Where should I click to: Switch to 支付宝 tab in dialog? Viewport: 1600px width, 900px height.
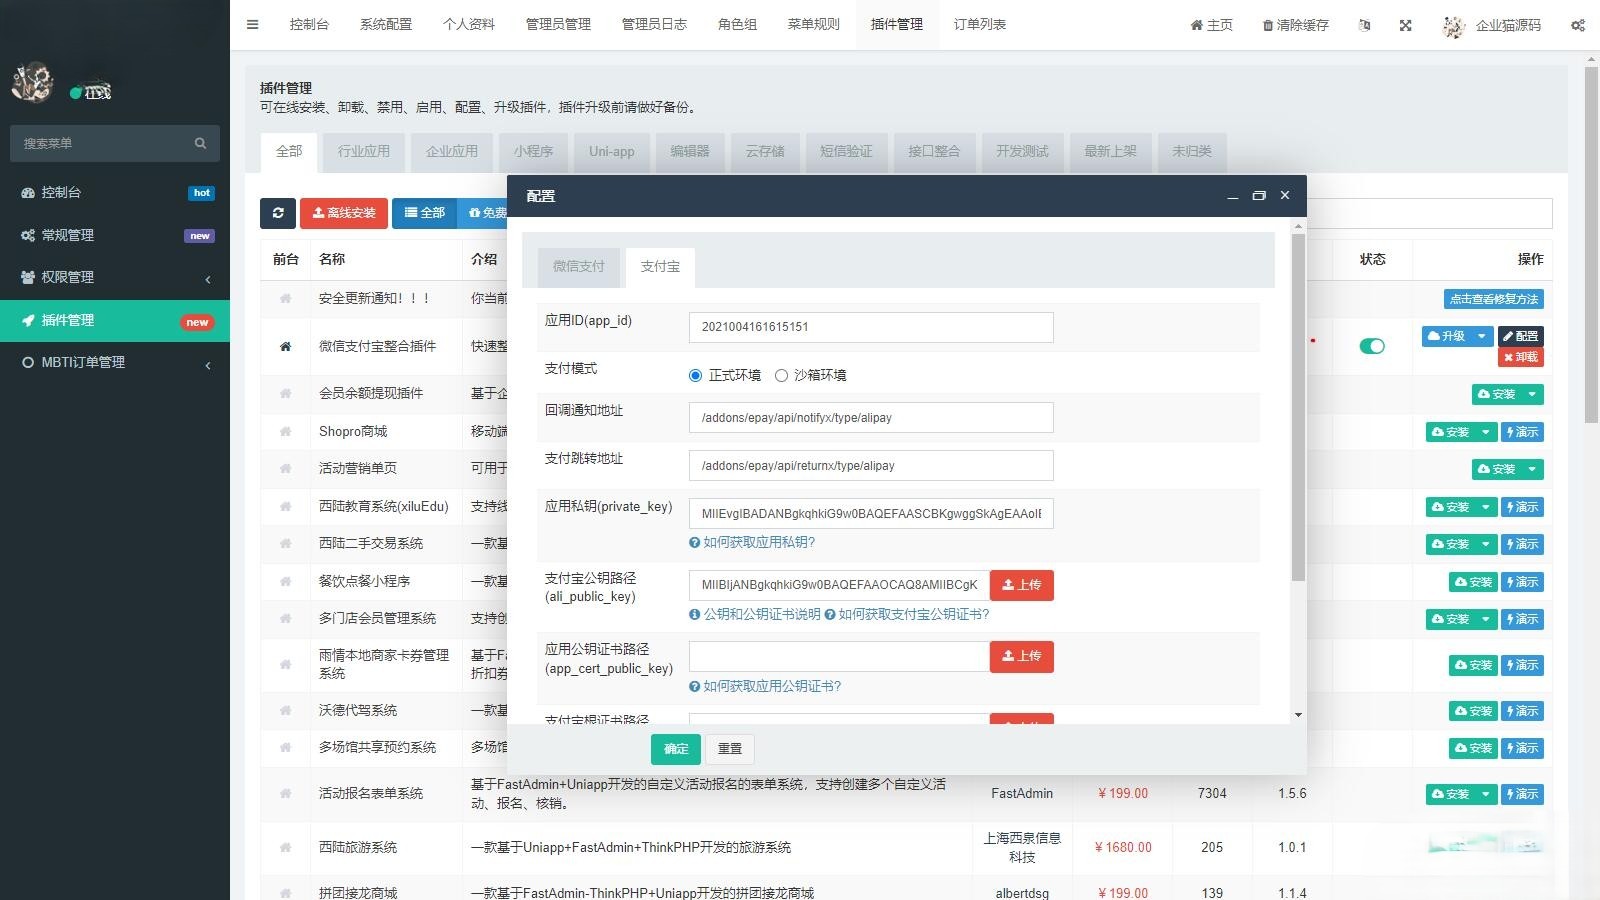(660, 266)
